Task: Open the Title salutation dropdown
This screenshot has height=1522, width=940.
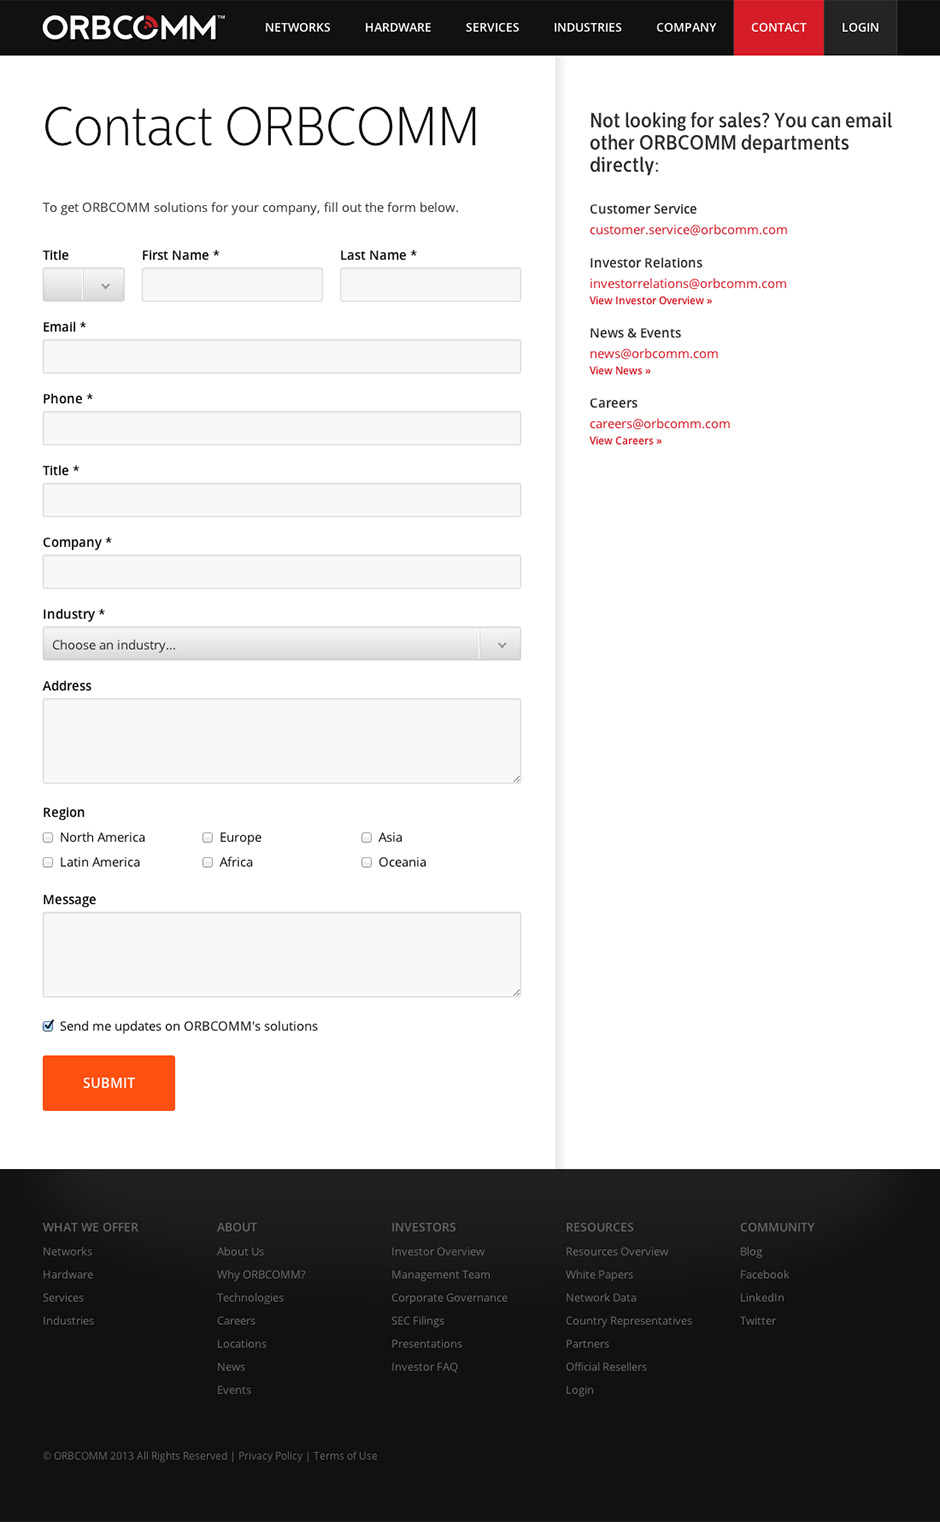Action: tap(84, 285)
